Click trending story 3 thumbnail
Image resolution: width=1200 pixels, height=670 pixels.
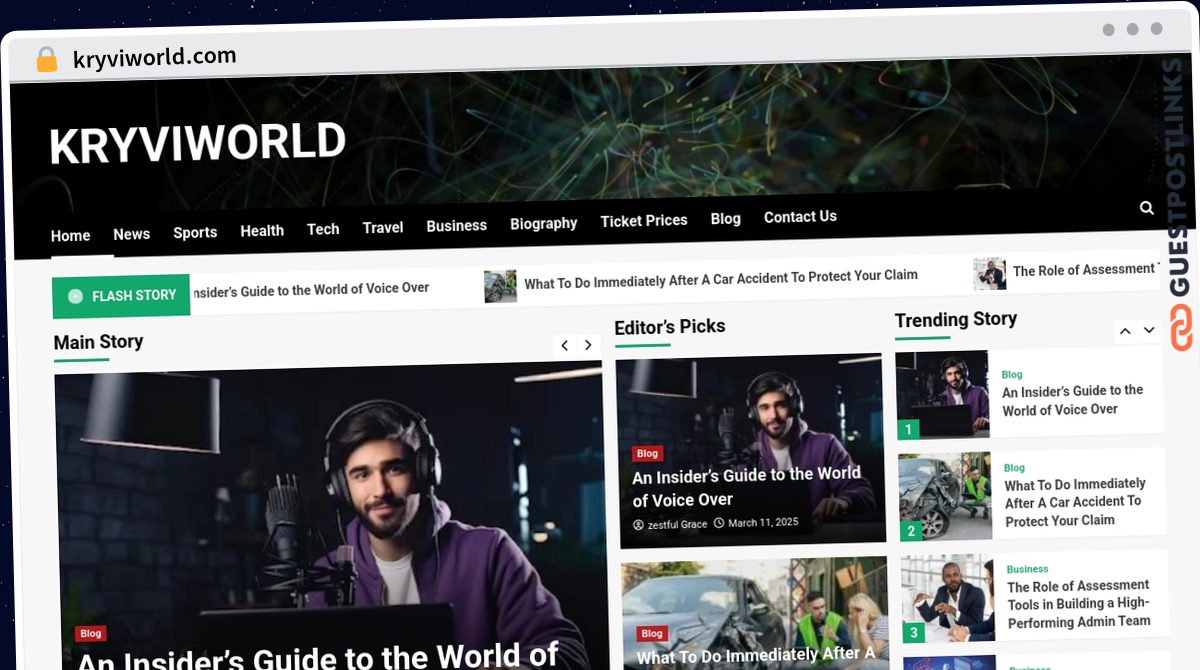click(x=948, y=599)
